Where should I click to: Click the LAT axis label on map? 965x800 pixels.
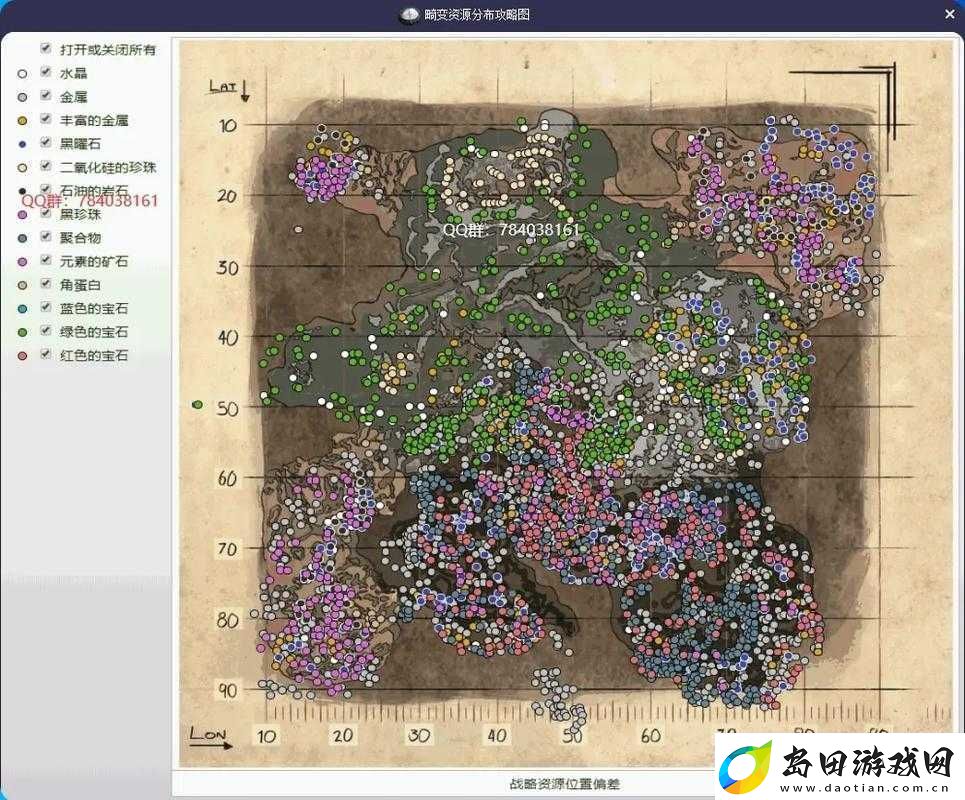[x=223, y=87]
